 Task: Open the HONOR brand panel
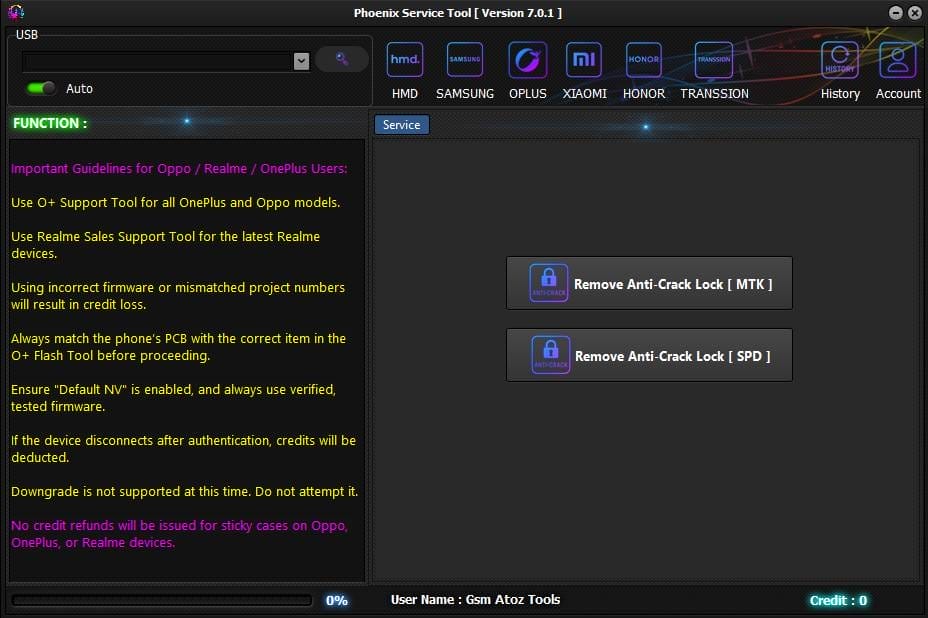[x=643, y=60]
